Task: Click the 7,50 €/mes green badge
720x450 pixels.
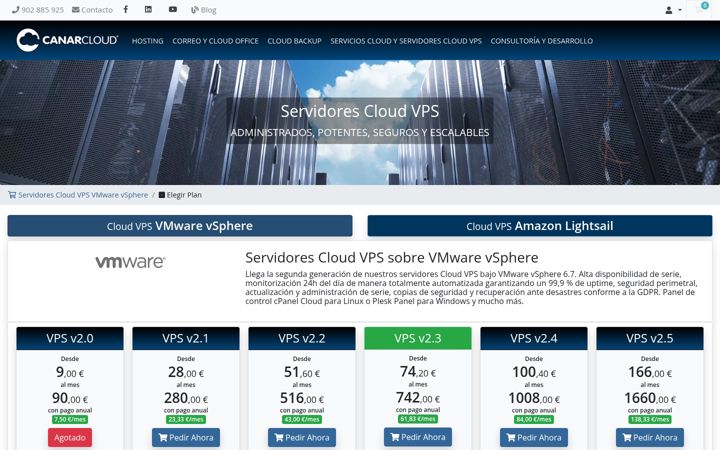Action: click(70, 419)
